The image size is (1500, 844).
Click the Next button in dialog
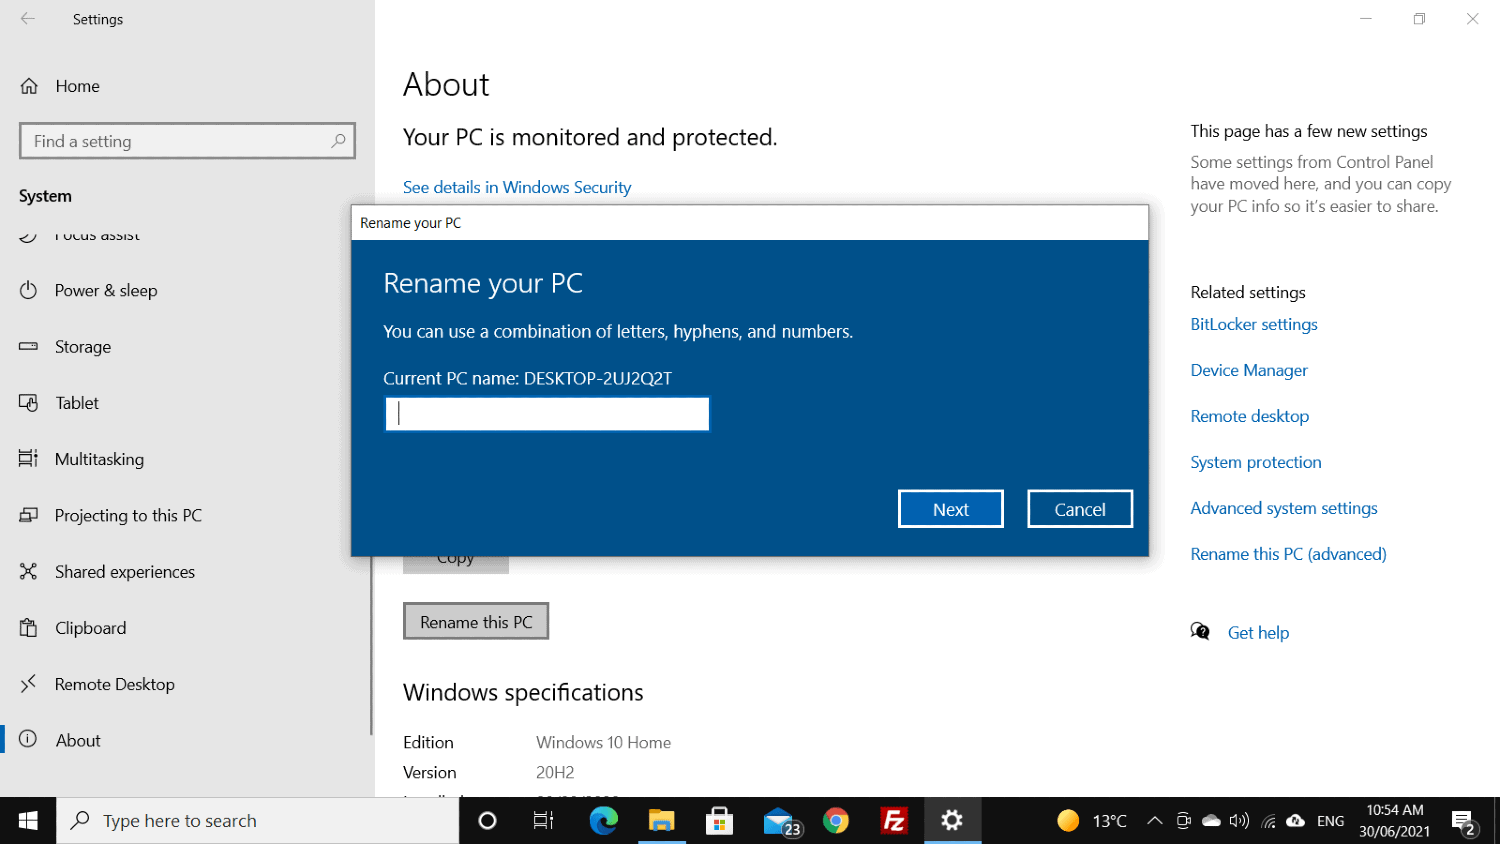[x=951, y=509]
